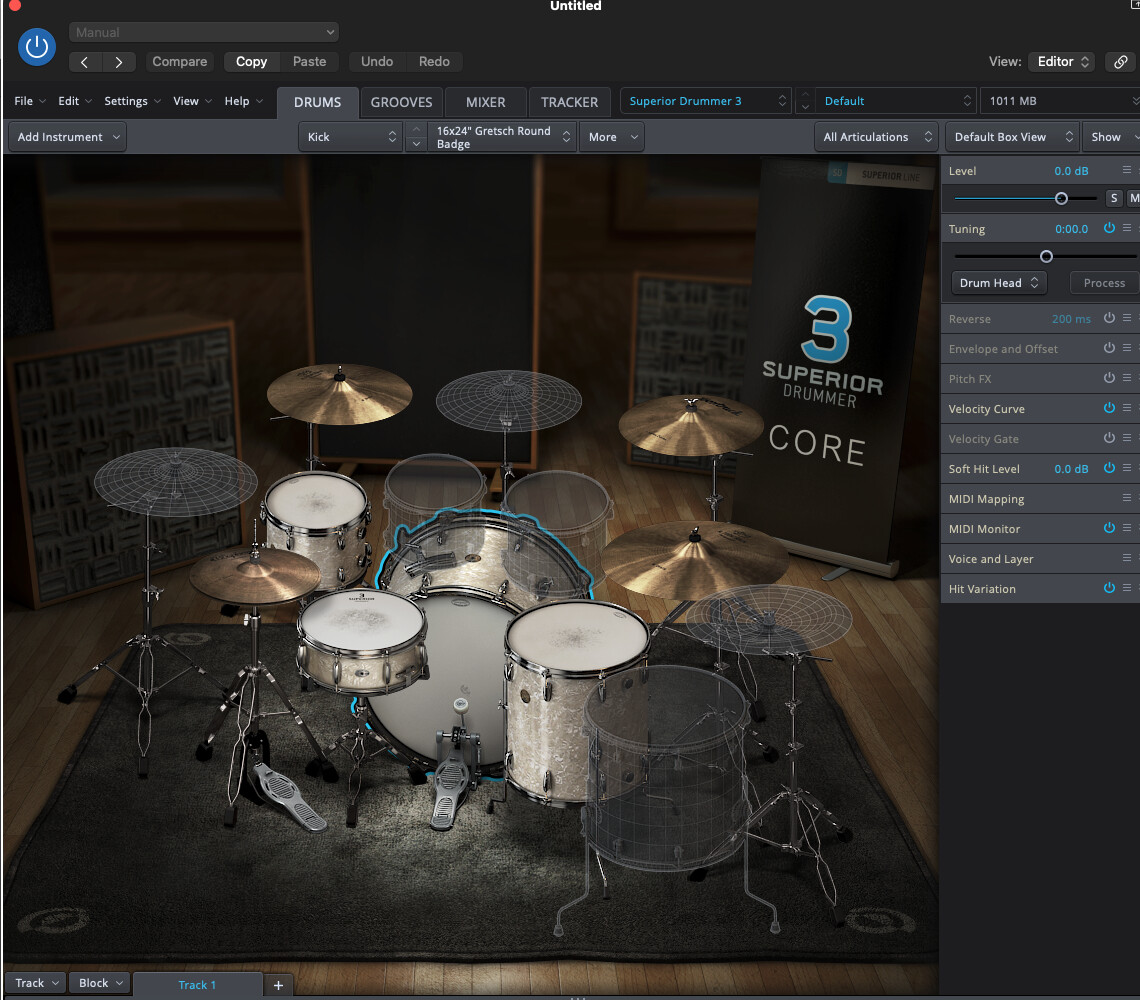Disable Velocity Curve power toggle
1140x1000 pixels.
coord(1109,408)
